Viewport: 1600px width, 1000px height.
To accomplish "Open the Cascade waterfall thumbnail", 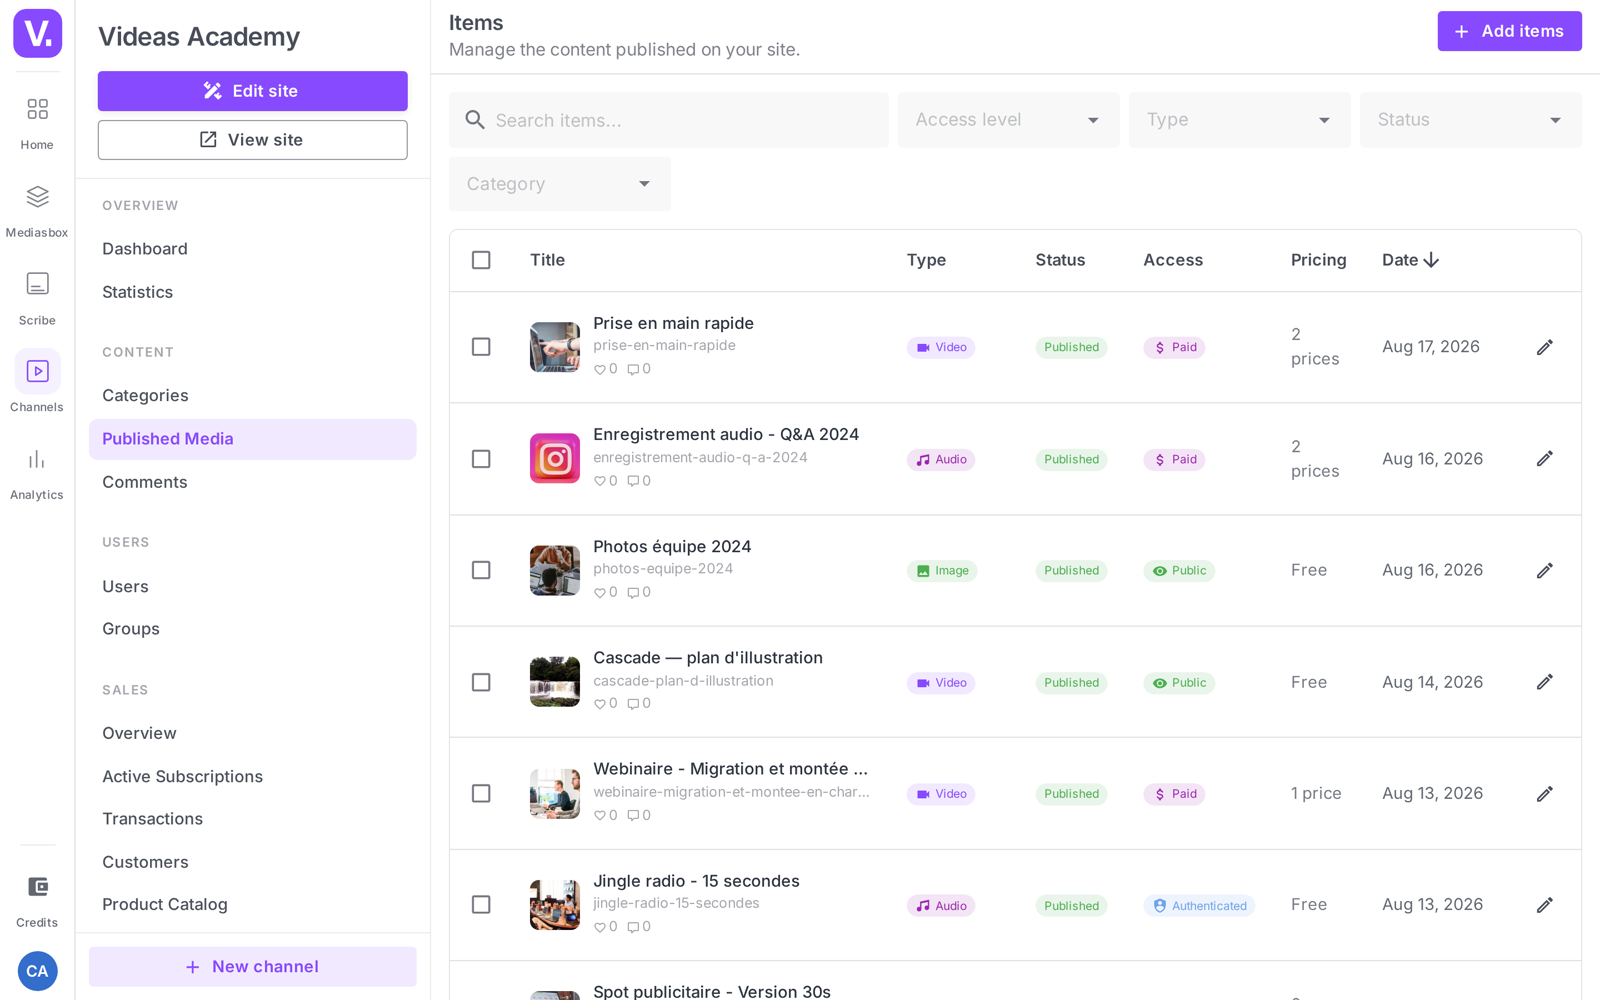I will (x=555, y=682).
